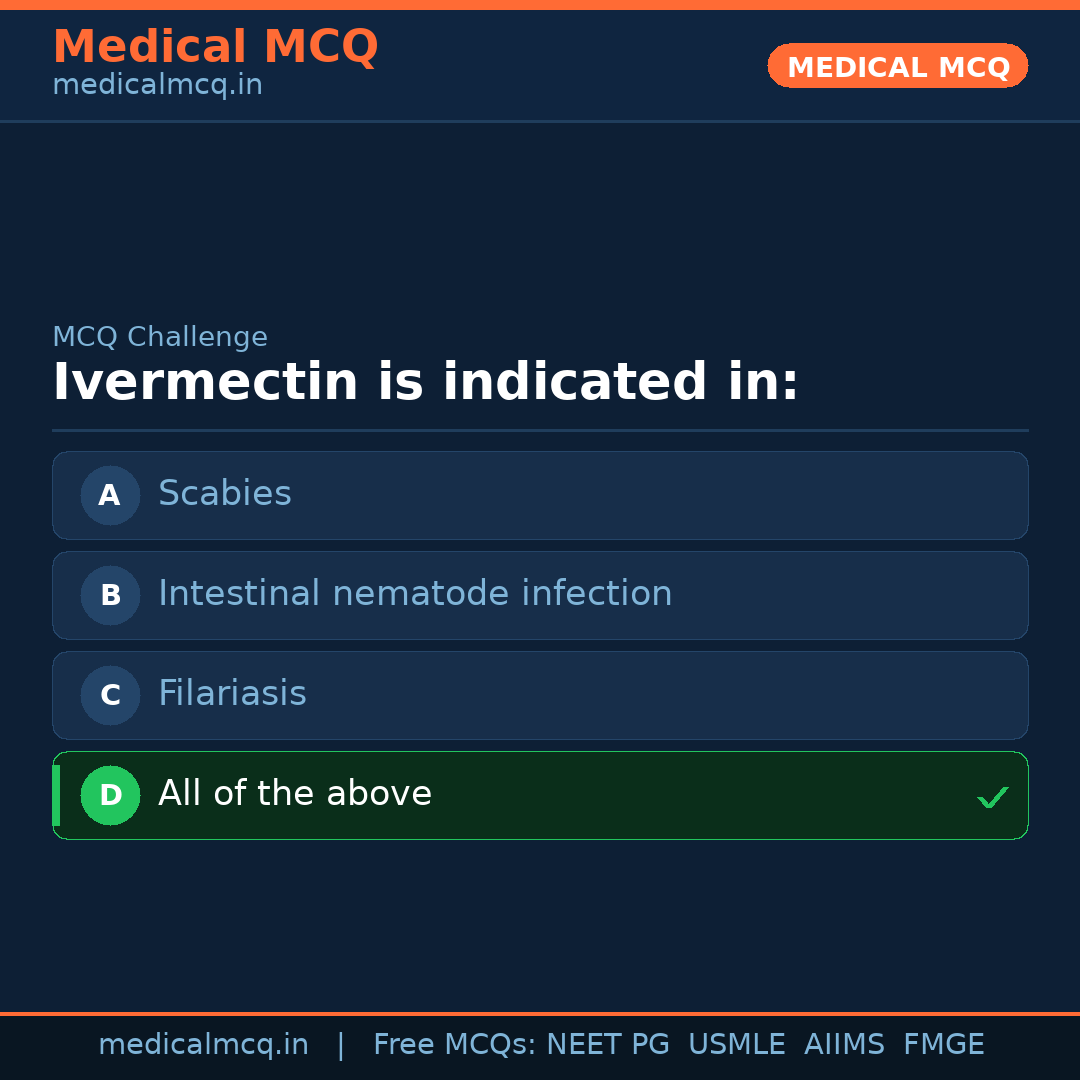Click the orange MEDICAL MCQ badge
The height and width of the screenshot is (1080, 1080).
(x=898, y=66)
